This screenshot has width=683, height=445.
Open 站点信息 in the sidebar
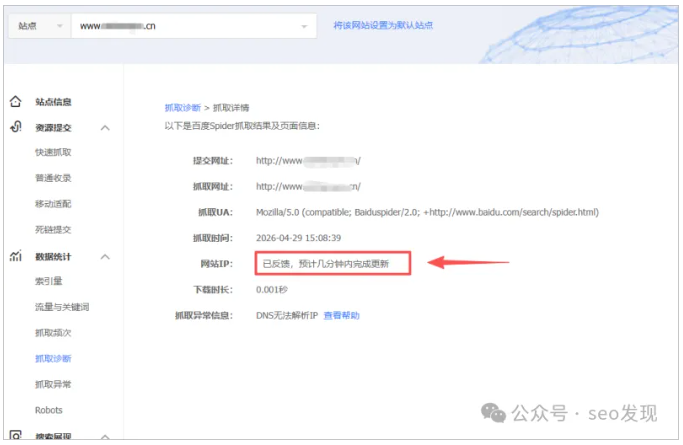click(x=53, y=102)
